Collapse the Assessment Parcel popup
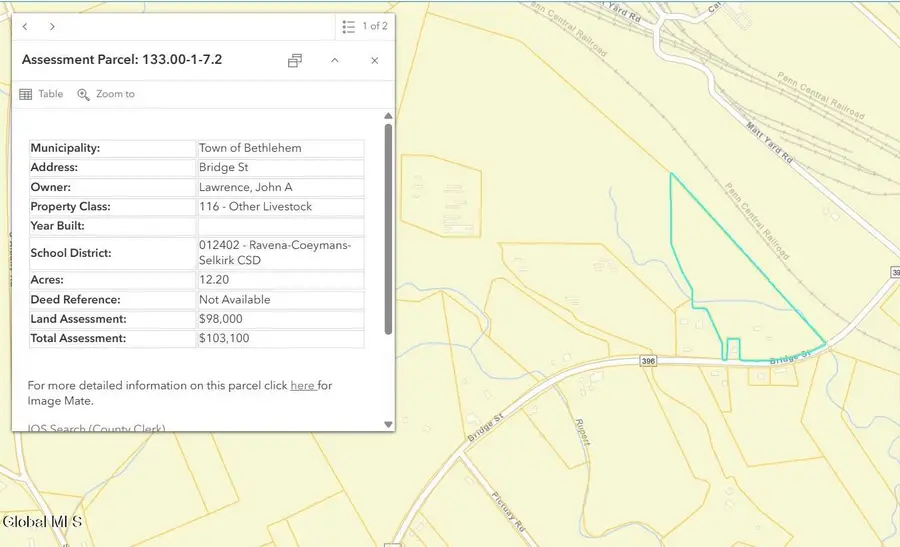Image resolution: width=900 pixels, height=547 pixels. pyautogui.click(x=335, y=60)
